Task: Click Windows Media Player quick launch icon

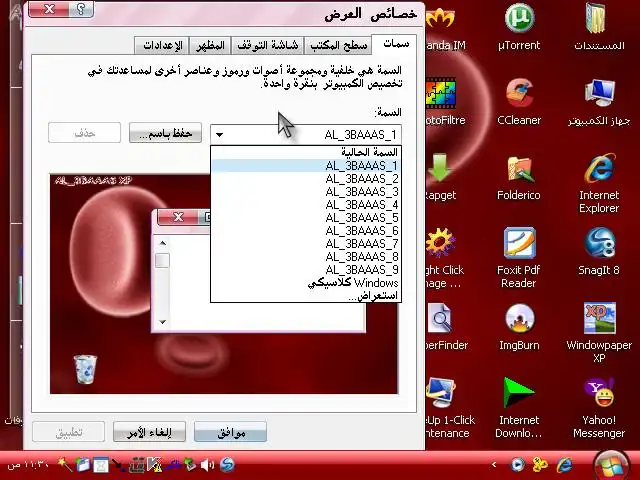Action: pyautogui.click(x=518, y=464)
